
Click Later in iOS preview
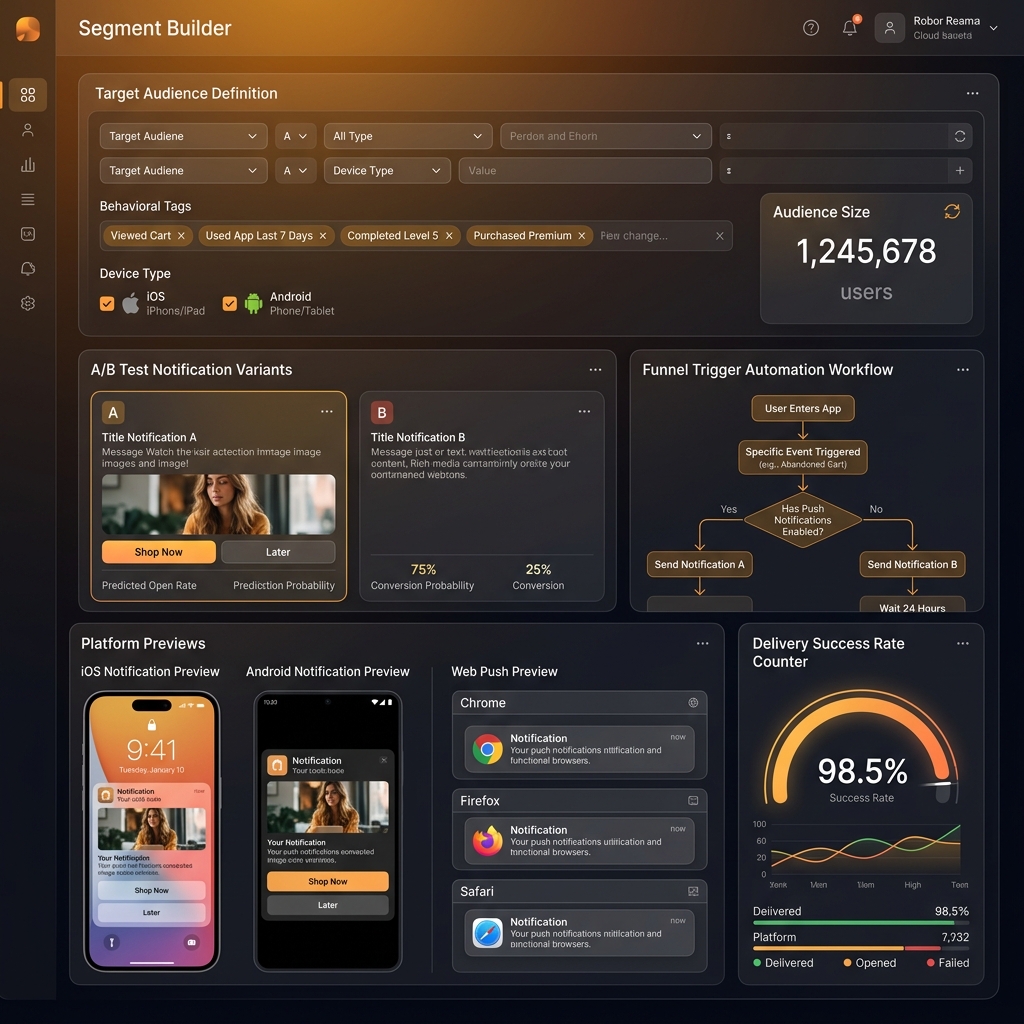[152, 912]
